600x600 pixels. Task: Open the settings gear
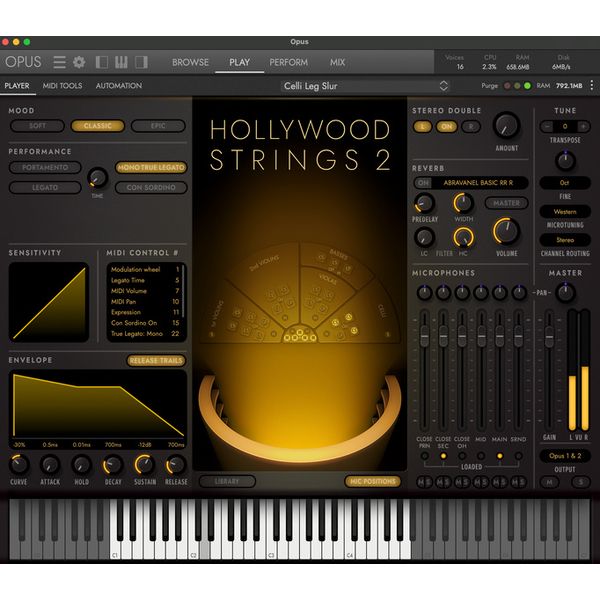pos(79,62)
